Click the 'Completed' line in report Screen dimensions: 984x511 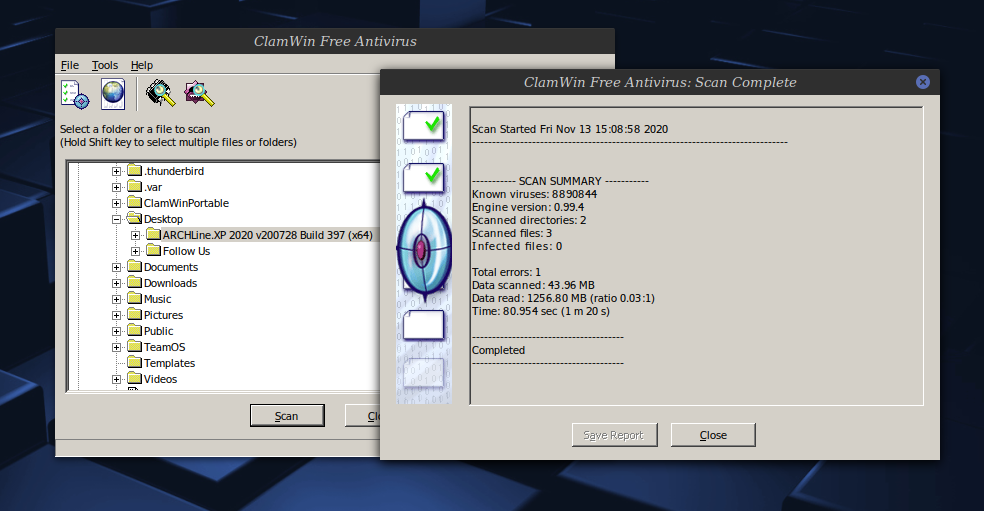[x=498, y=350]
